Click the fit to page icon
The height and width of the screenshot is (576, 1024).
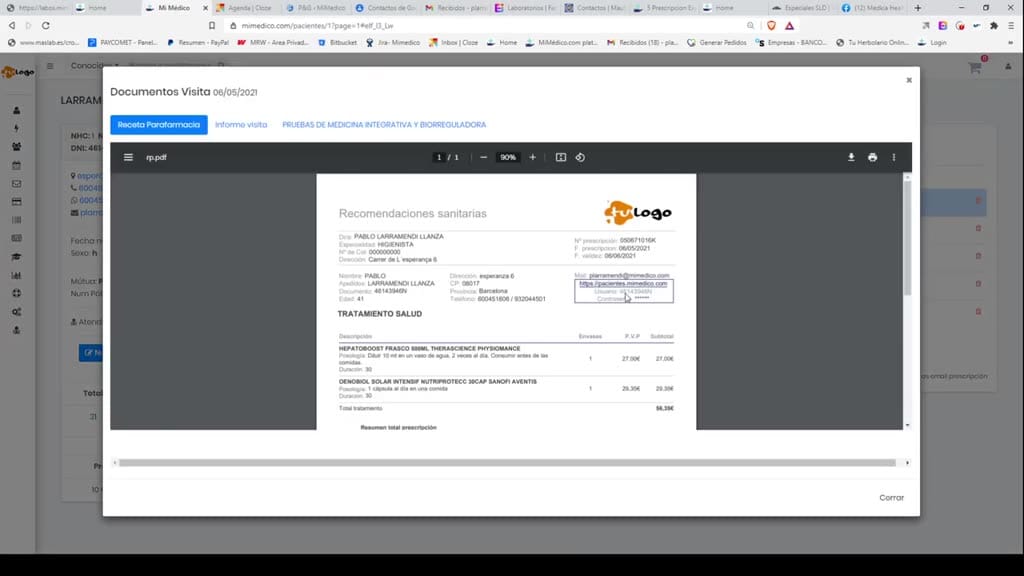pos(560,157)
